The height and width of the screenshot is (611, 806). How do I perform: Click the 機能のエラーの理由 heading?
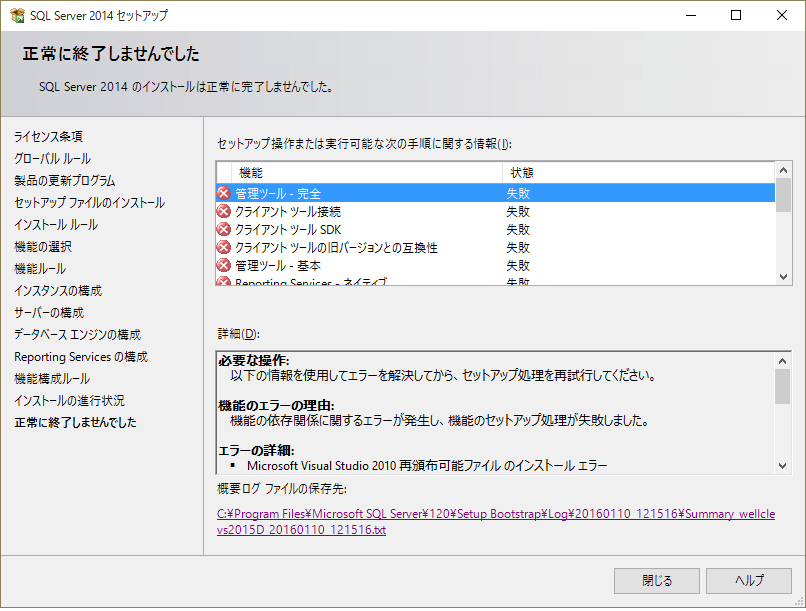point(277,405)
